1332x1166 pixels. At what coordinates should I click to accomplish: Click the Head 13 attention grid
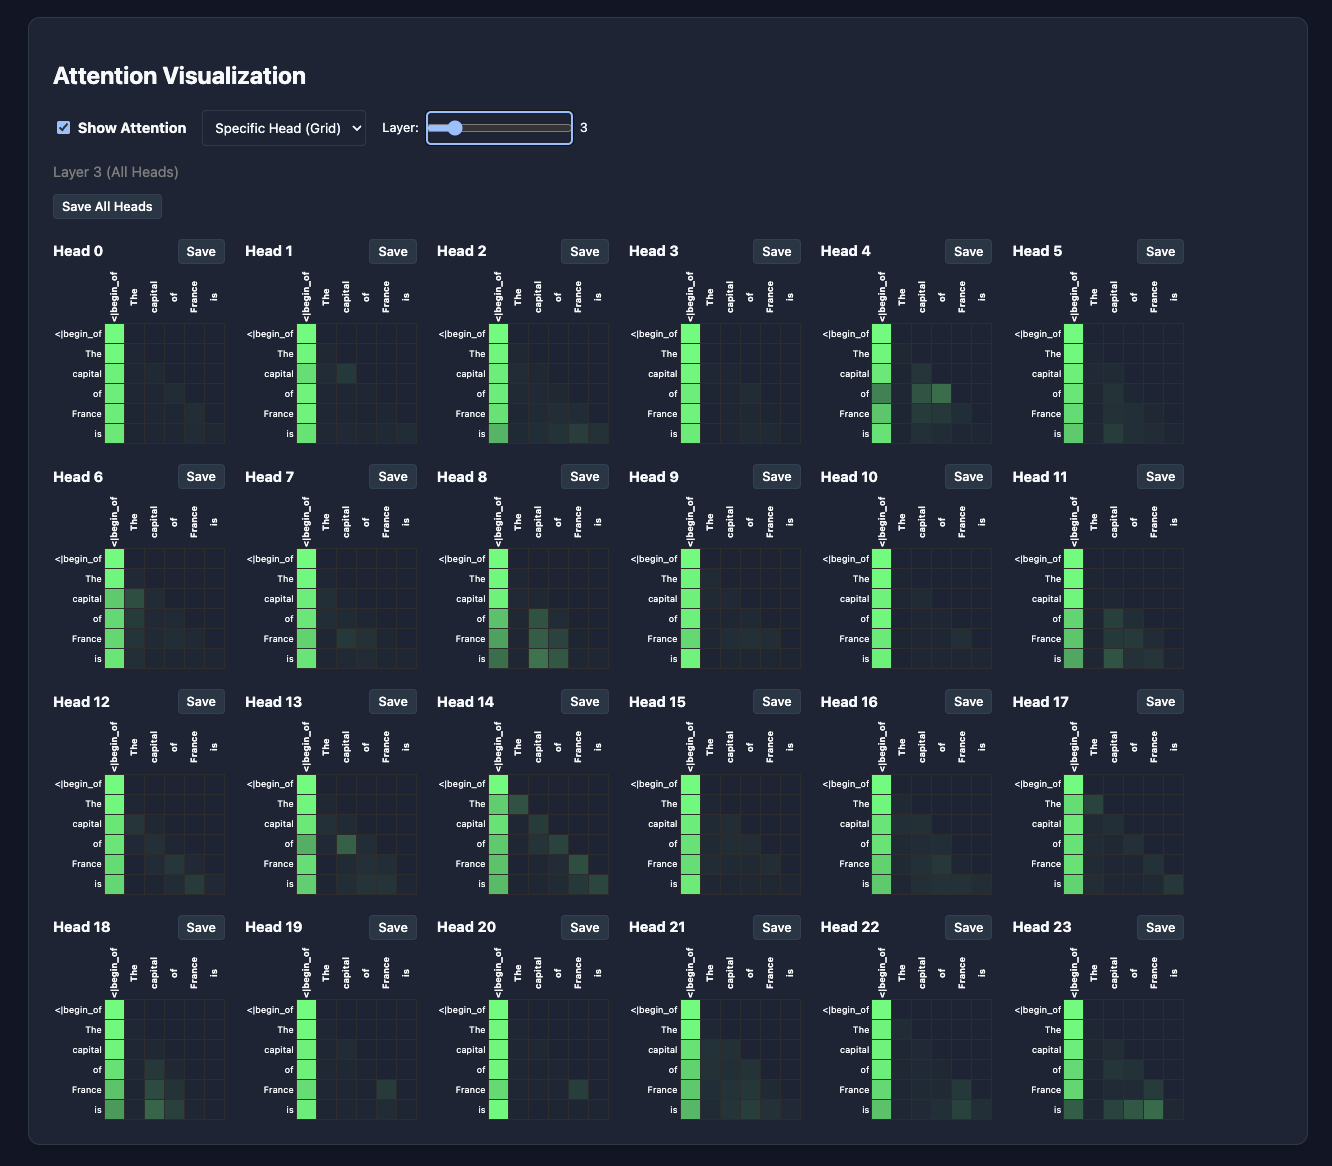[x=357, y=834]
